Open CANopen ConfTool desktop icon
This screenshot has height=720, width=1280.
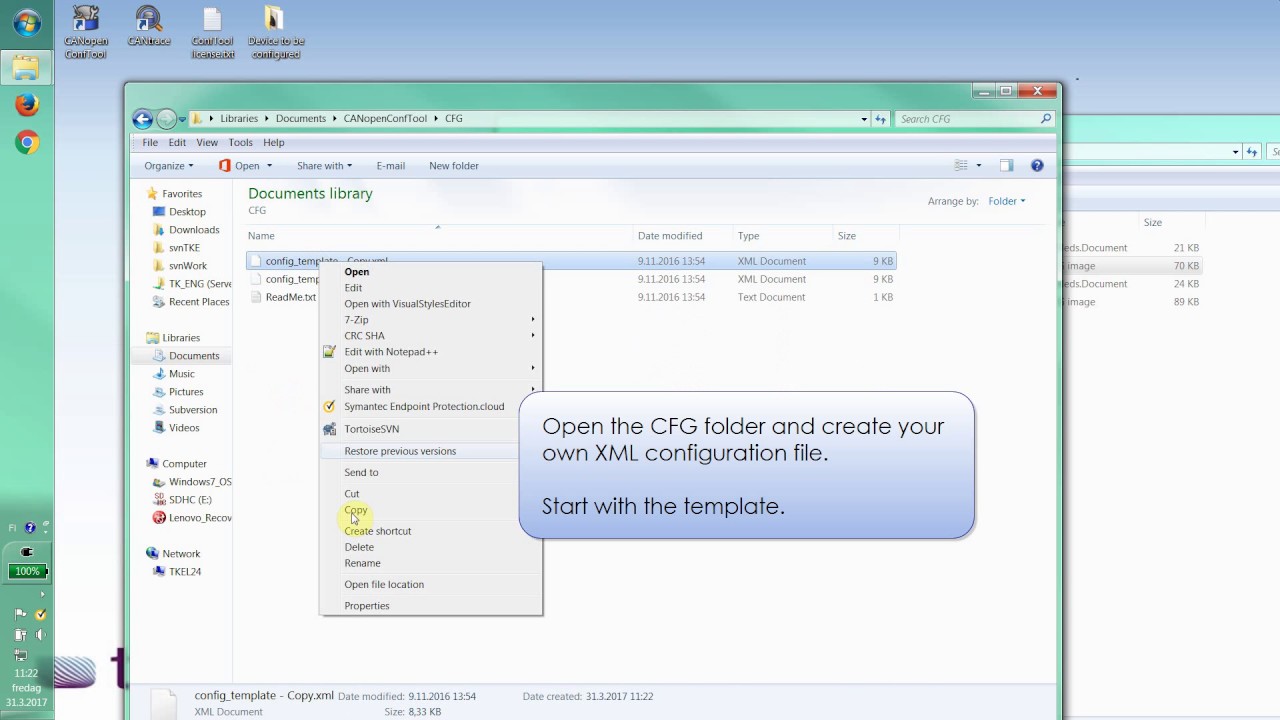pos(86,32)
